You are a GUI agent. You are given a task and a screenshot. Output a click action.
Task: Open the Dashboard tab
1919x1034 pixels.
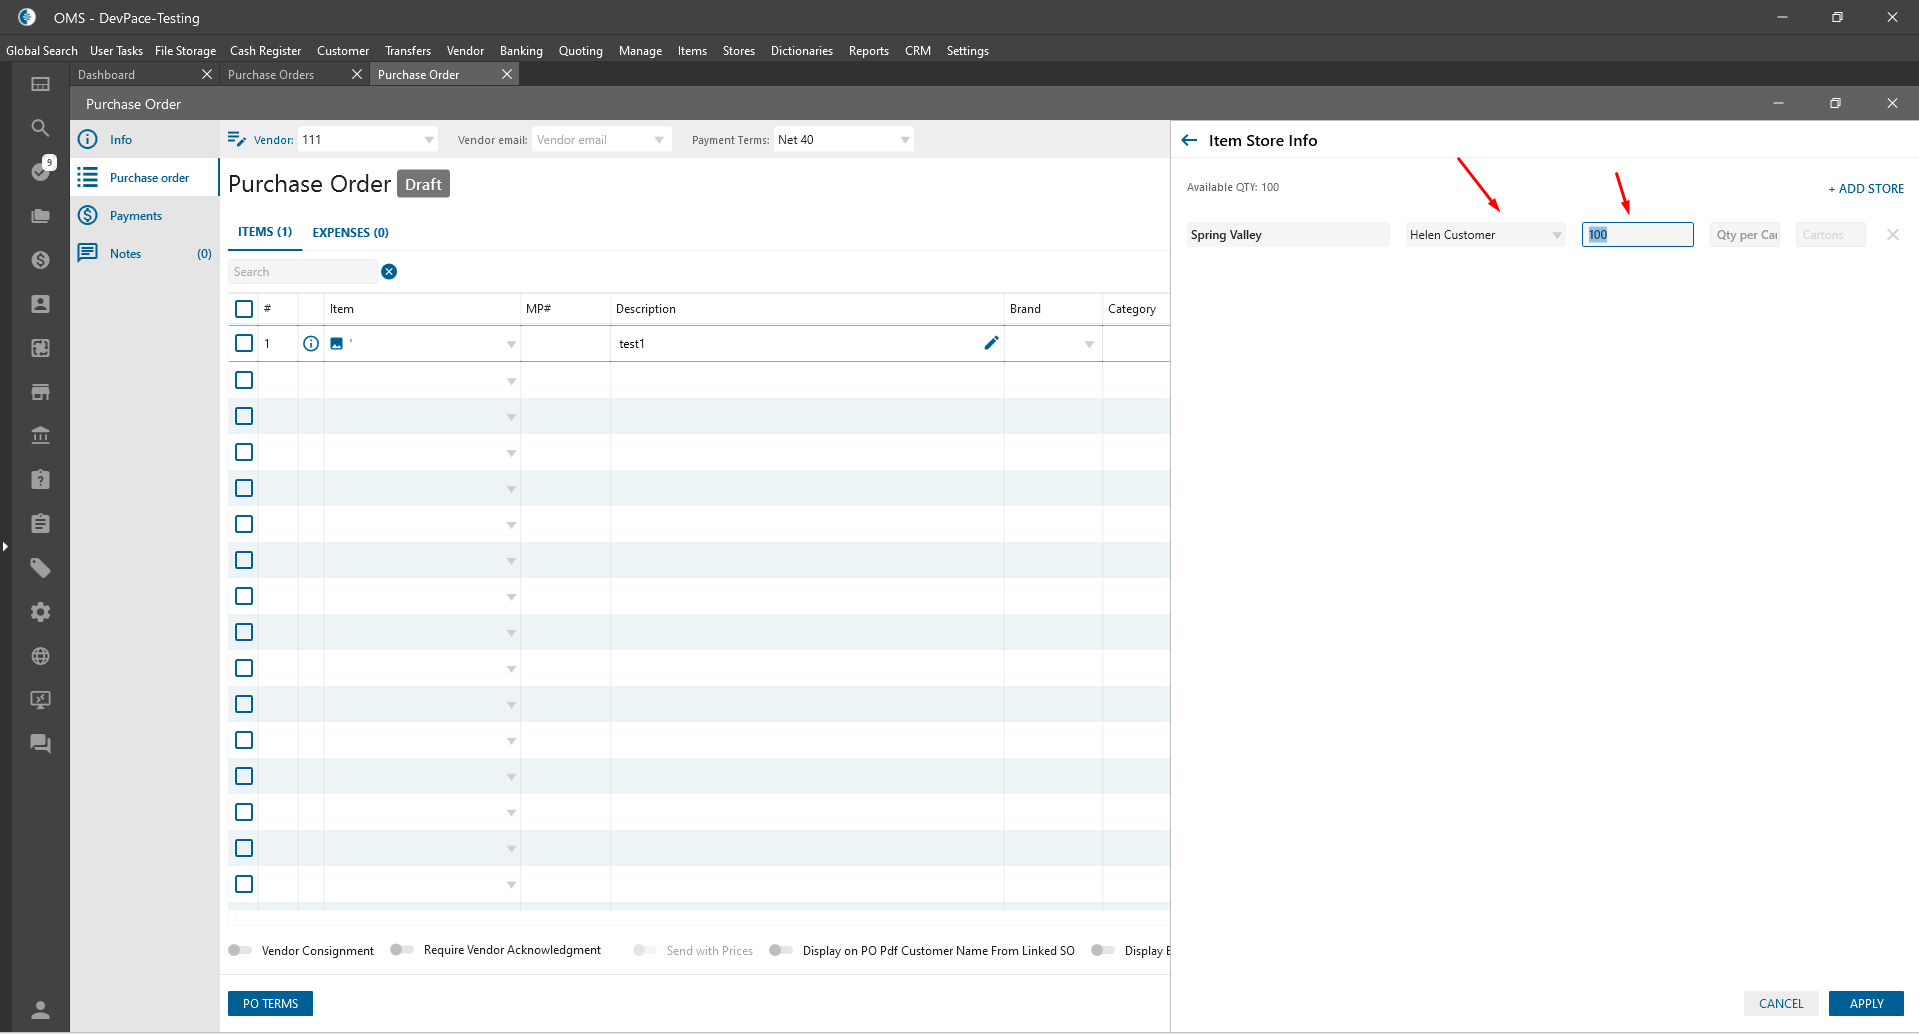coord(145,75)
